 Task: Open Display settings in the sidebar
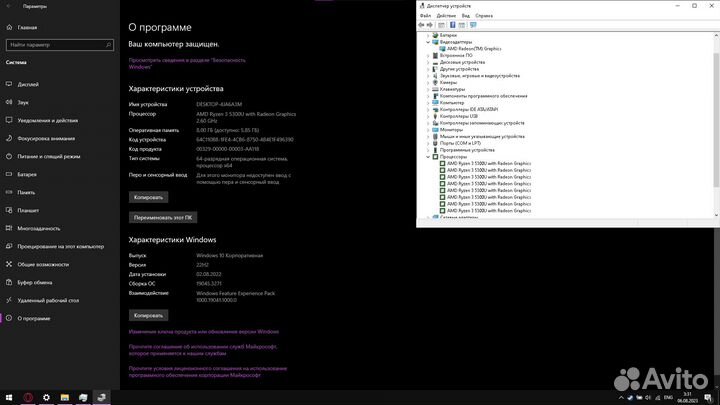tap(28, 84)
